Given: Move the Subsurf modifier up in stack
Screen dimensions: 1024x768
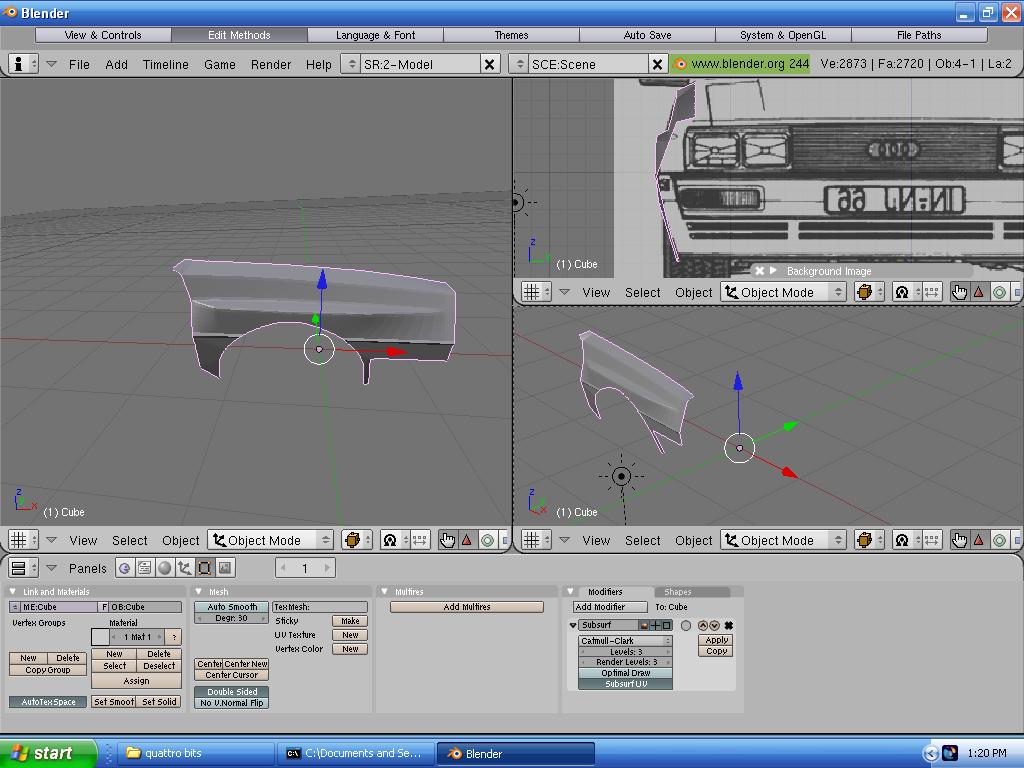Looking at the screenshot, I should coord(702,625).
